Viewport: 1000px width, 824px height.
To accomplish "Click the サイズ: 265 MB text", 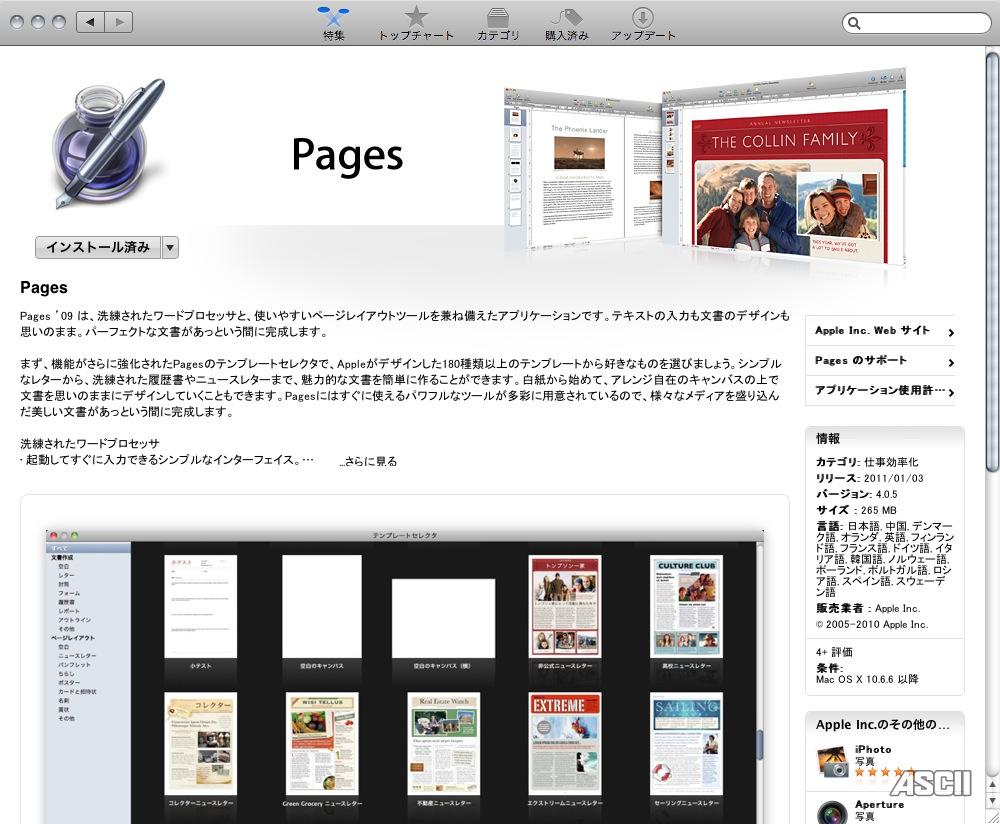I will 856,510.
